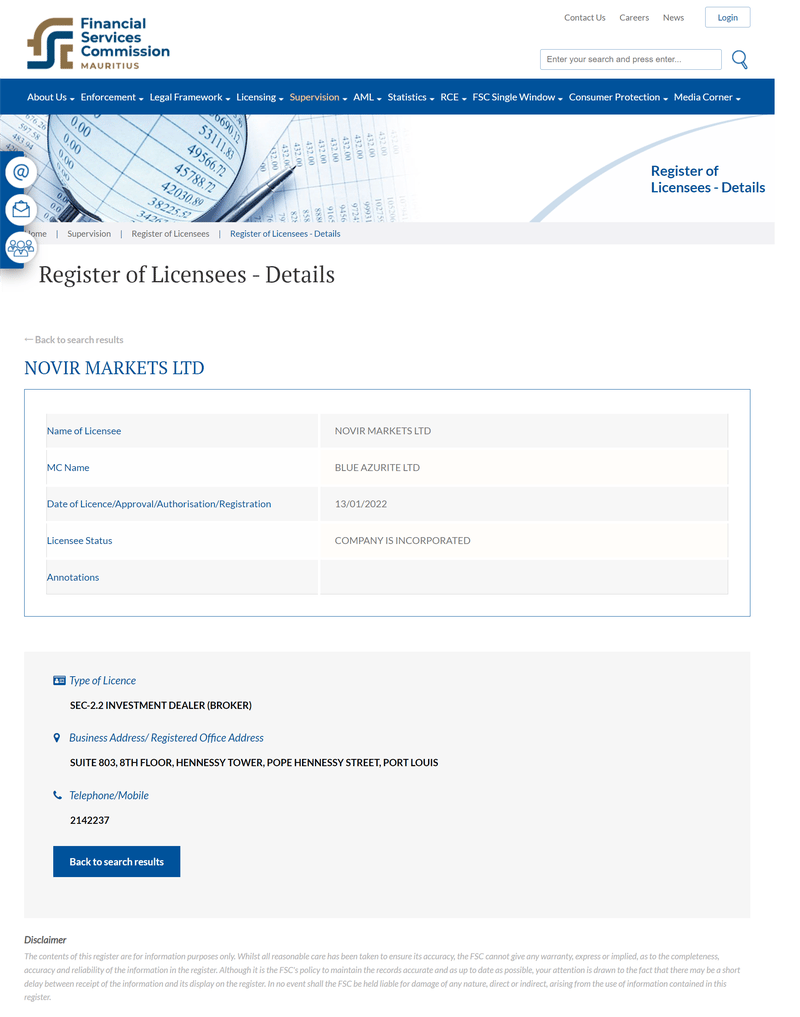Open the people group sidebar icon
The width and height of the screenshot is (800, 1017).
21,247
